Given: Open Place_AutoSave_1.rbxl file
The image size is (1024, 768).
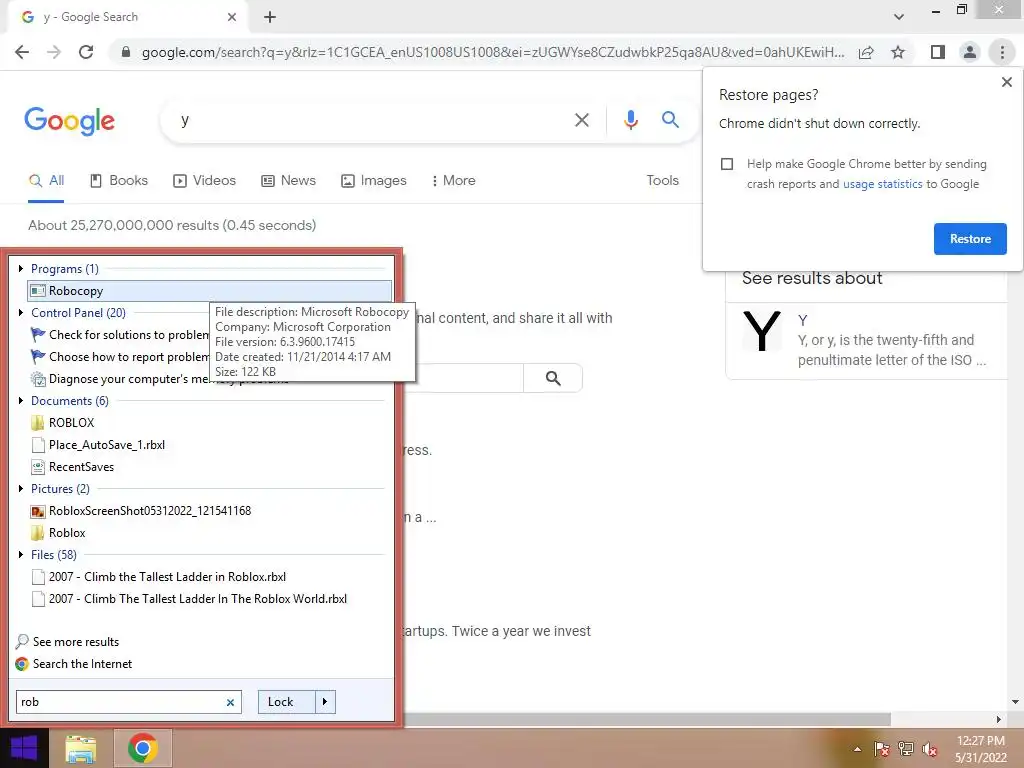Looking at the screenshot, I should pyautogui.click(x=98, y=445).
